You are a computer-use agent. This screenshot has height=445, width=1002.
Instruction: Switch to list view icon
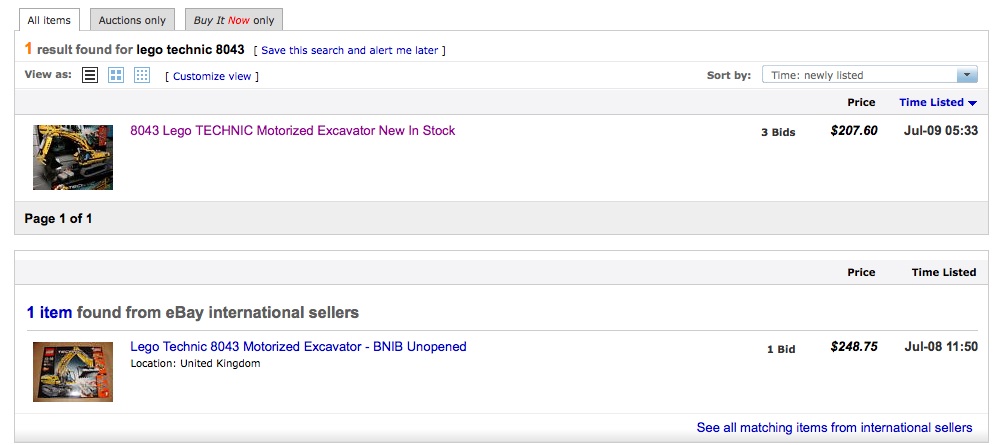(x=90, y=75)
